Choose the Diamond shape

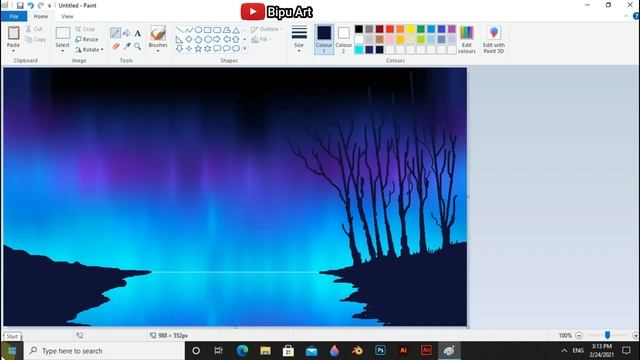coord(189,39)
